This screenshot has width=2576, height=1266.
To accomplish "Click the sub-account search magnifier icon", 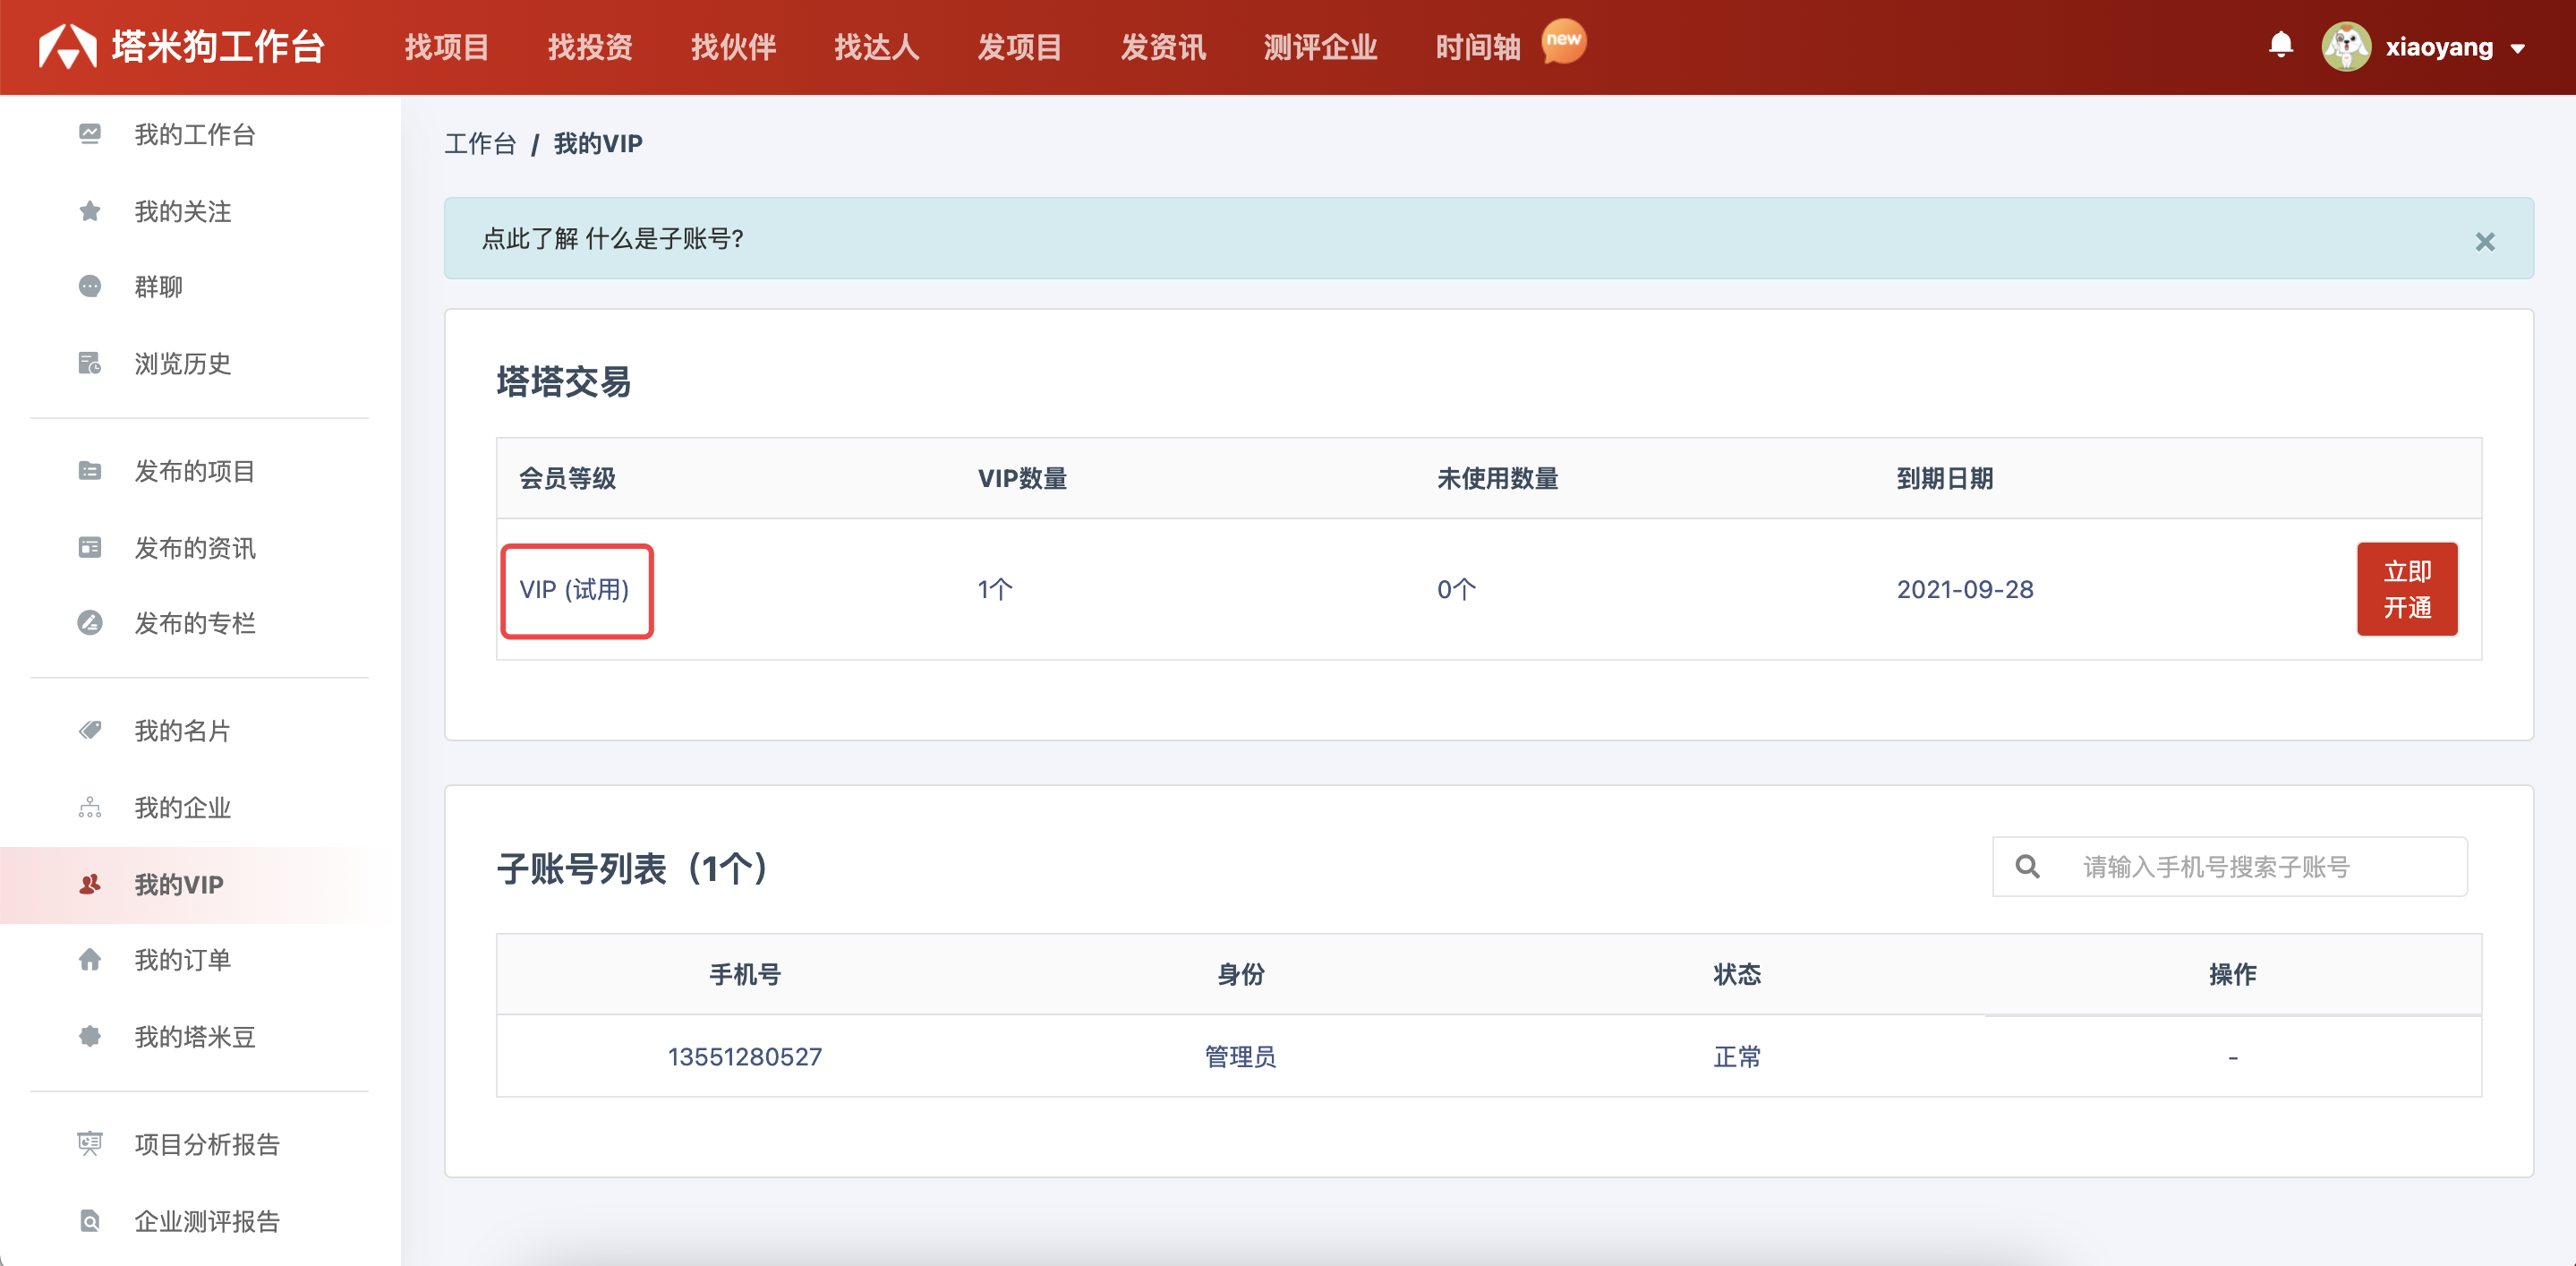I will [2027, 866].
